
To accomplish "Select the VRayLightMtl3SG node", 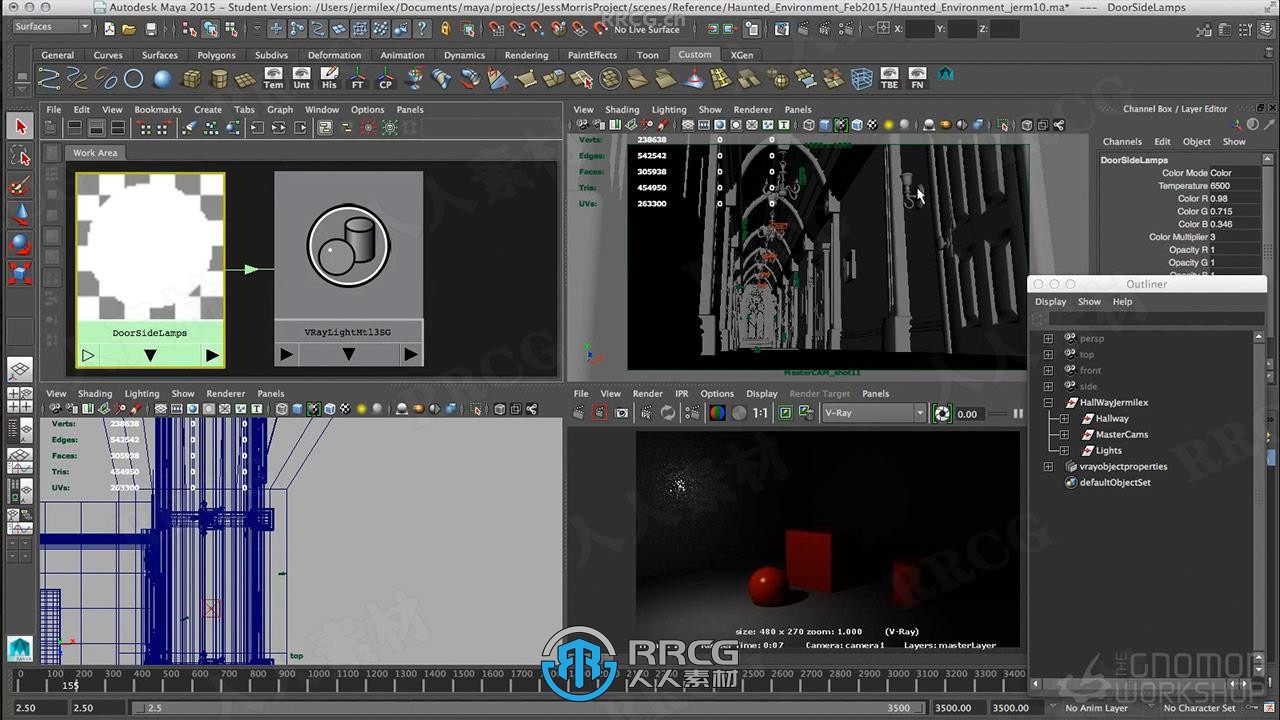I will tap(348, 268).
